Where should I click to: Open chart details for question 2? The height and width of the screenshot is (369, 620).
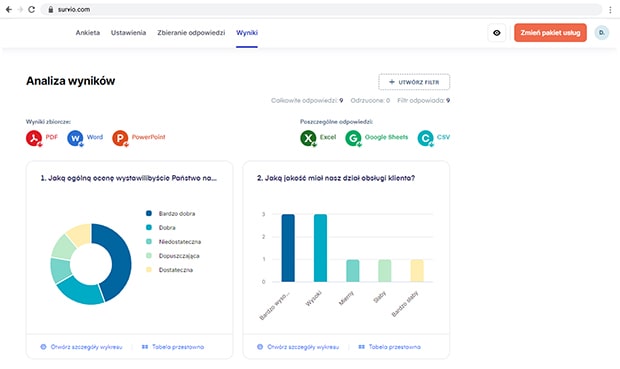tap(298, 347)
